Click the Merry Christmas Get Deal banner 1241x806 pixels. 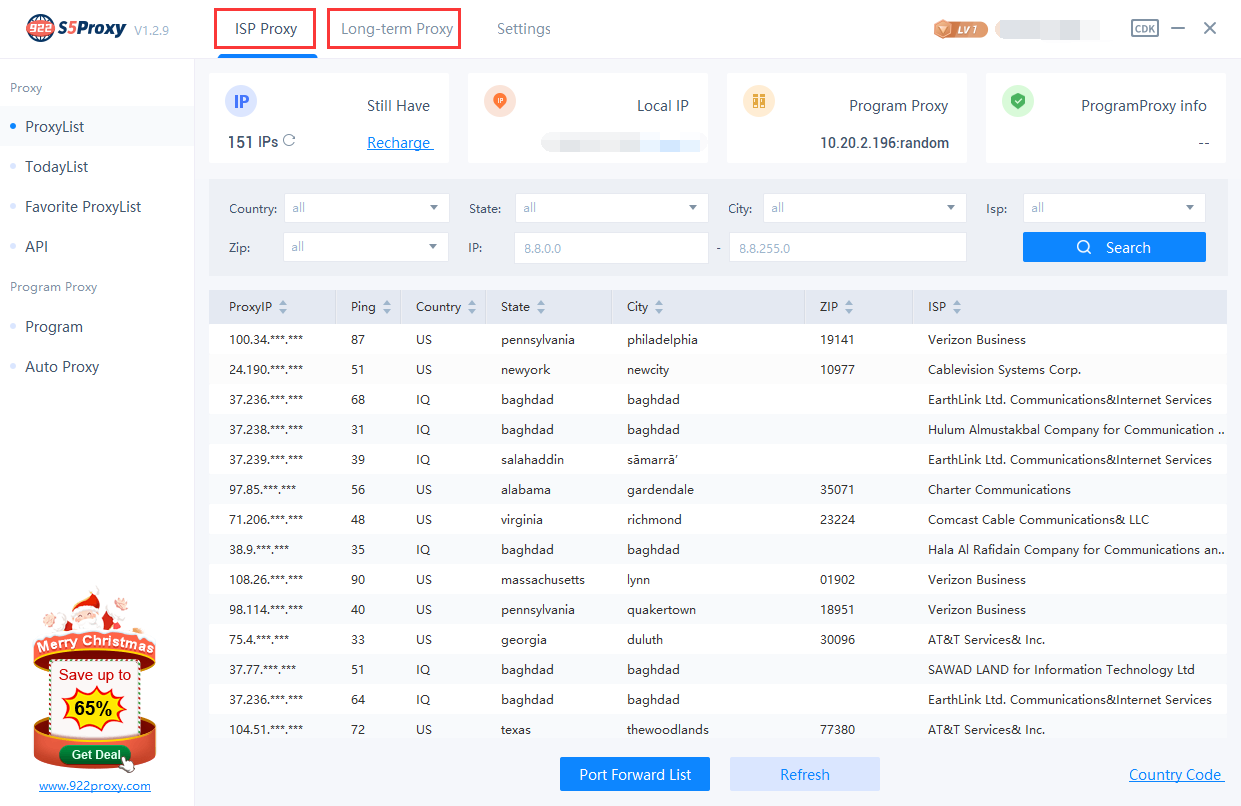pyautogui.click(x=95, y=679)
